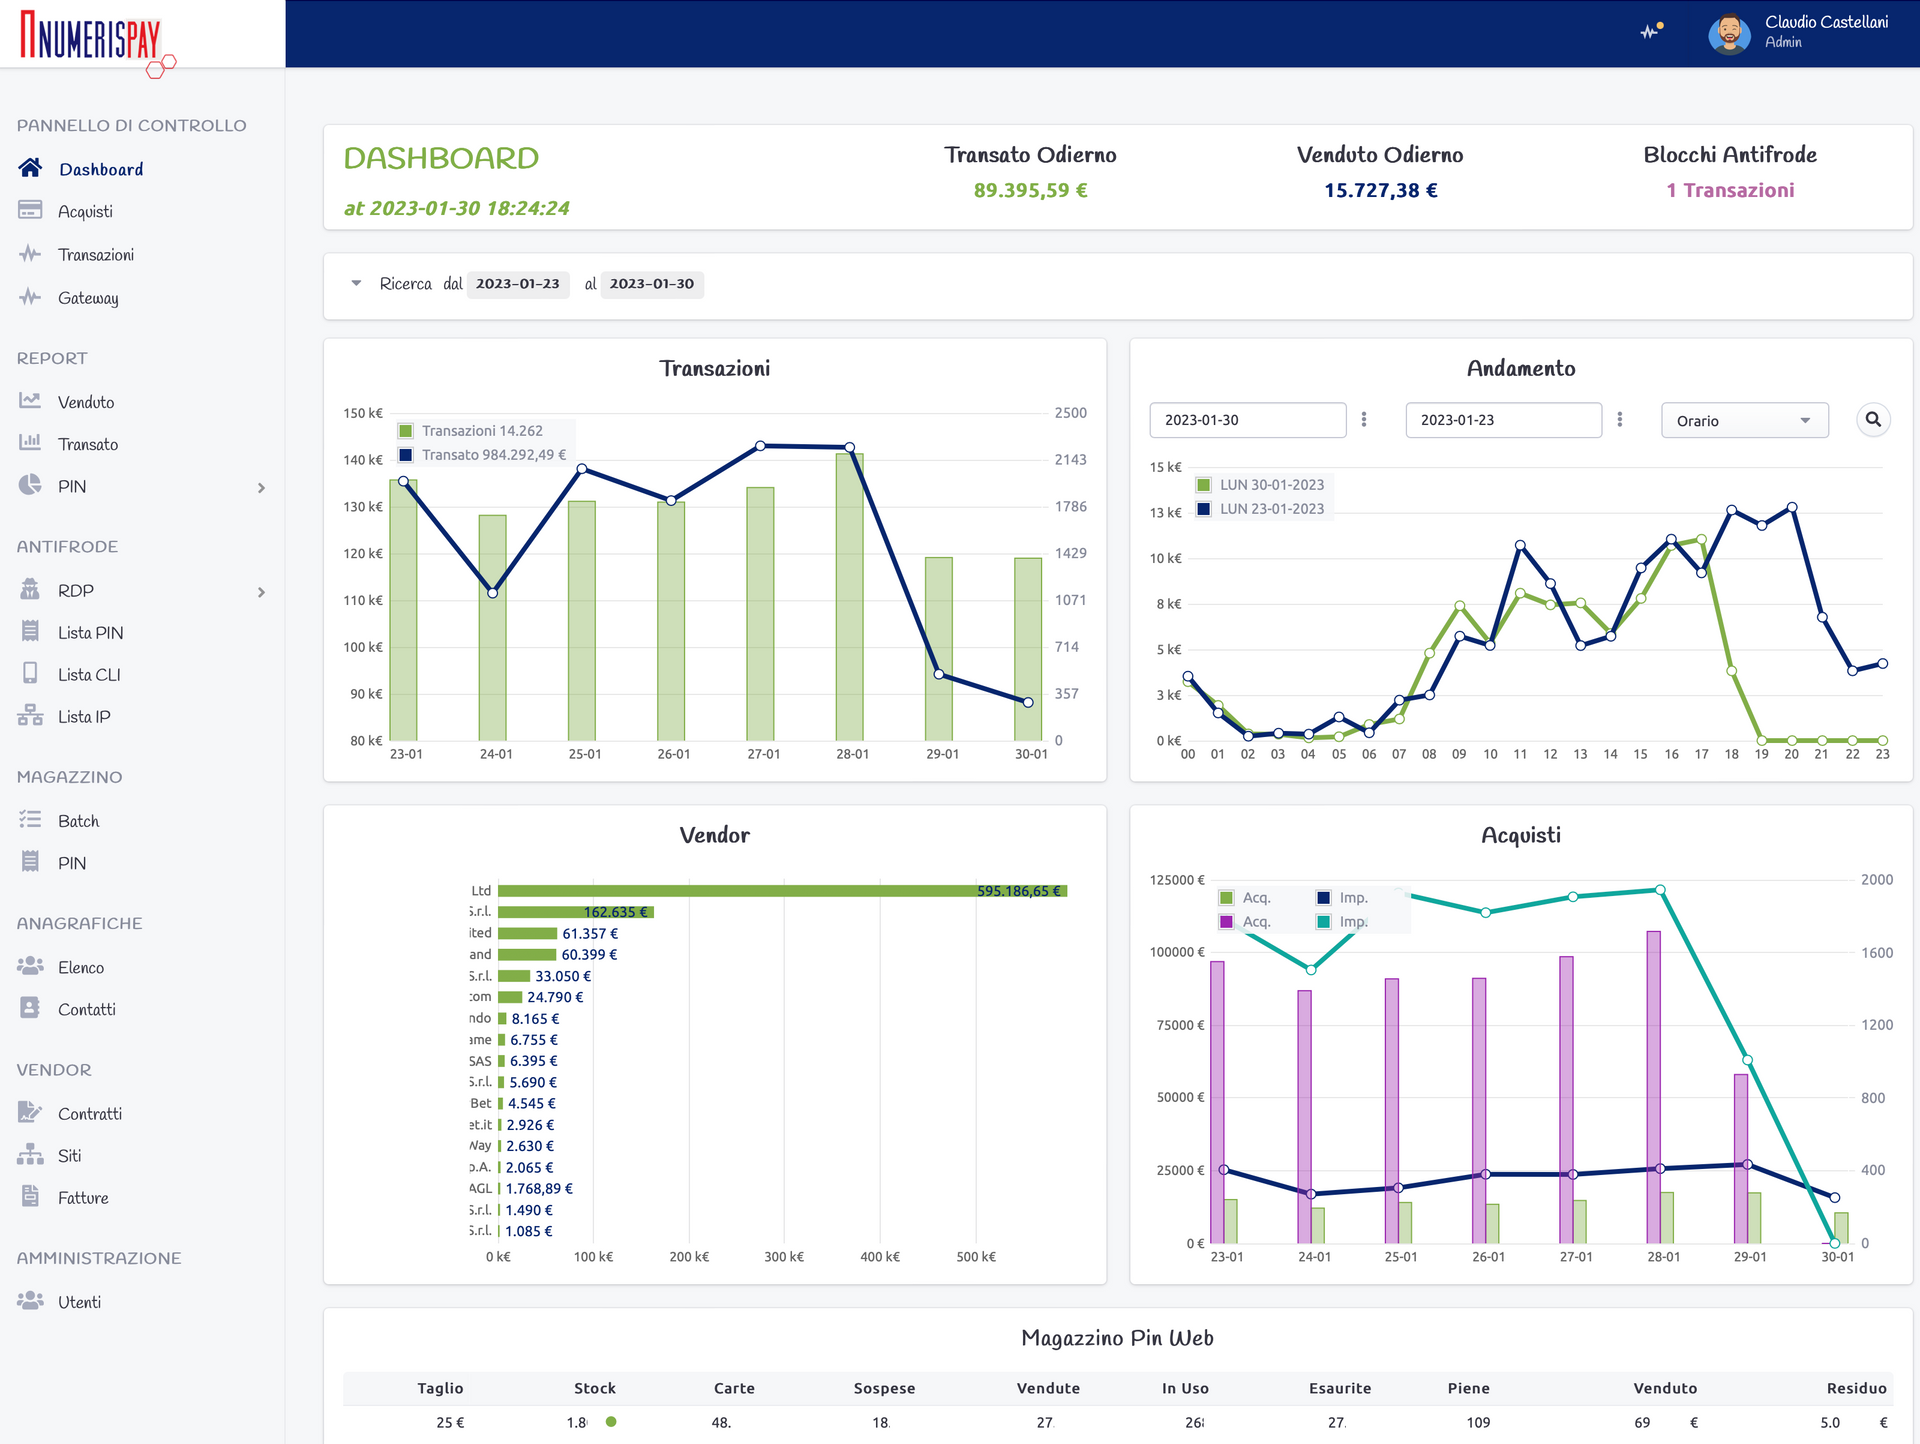Viewport: 1920px width, 1444px height.
Task: Click the Lista IP network icon
Action: click(30, 716)
